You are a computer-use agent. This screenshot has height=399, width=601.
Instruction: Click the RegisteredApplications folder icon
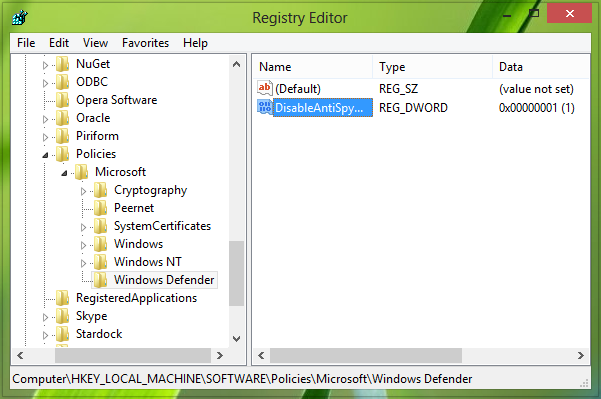tap(62, 298)
